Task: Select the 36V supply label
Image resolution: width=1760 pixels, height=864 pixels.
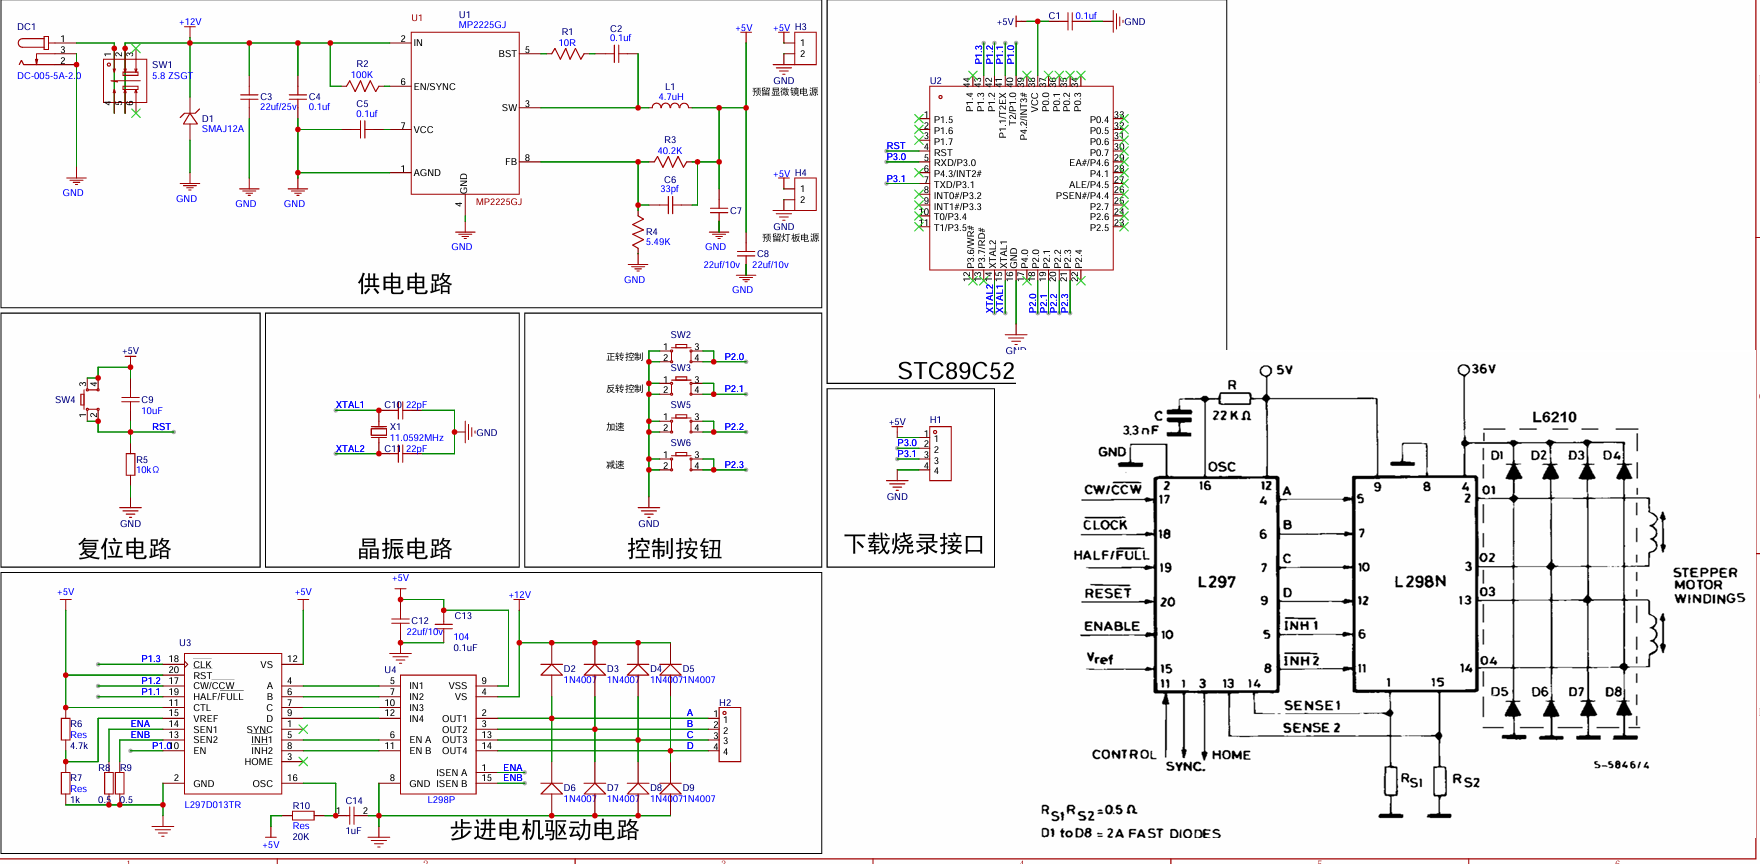Action: point(1483,369)
